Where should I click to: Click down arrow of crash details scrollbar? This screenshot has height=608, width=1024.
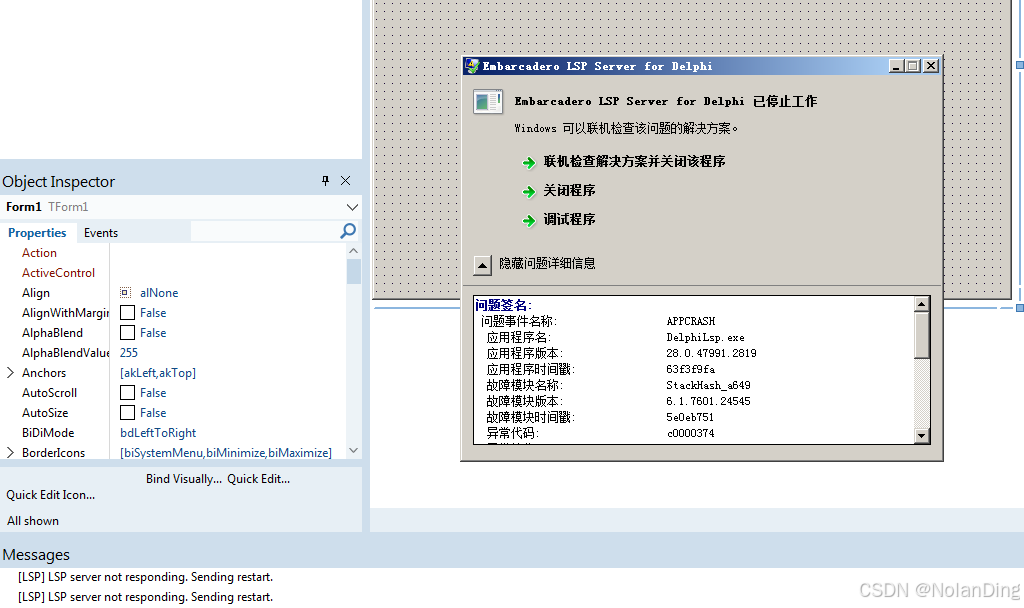tap(921, 436)
